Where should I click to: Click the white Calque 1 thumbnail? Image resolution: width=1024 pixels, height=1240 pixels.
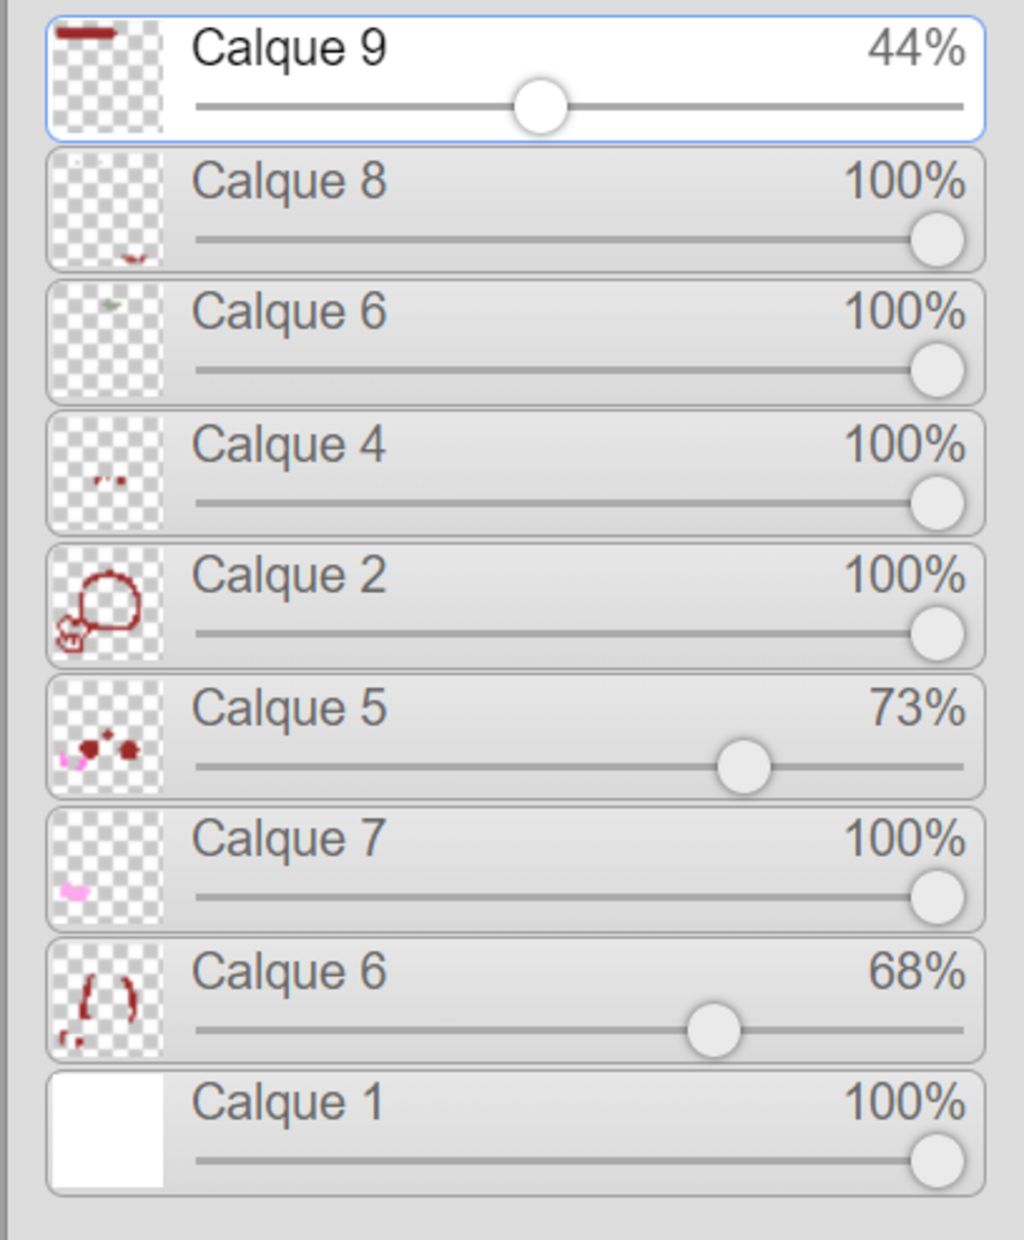pos(107,1131)
